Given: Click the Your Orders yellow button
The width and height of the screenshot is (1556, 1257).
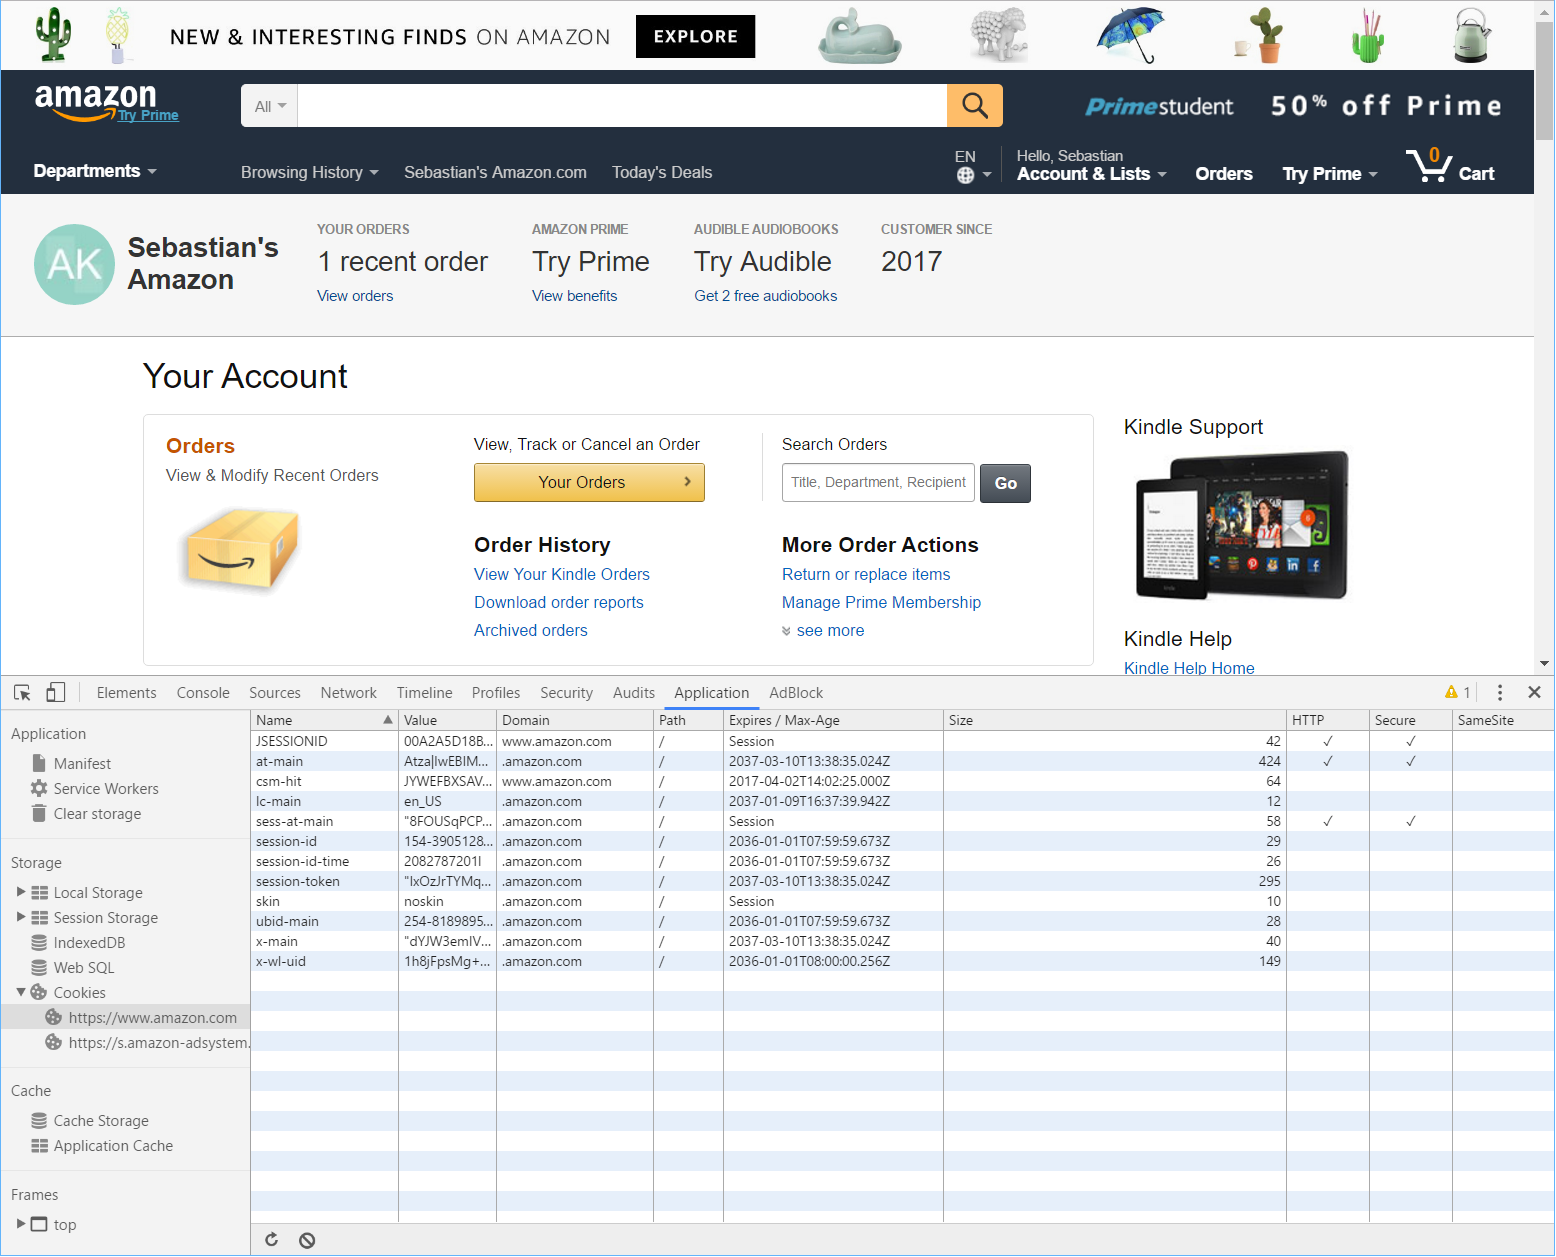Looking at the screenshot, I should tap(589, 482).
